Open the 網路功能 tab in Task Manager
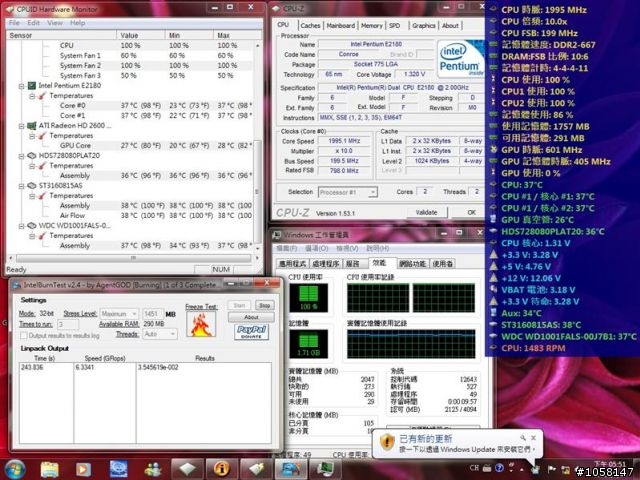 click(412, 264)
